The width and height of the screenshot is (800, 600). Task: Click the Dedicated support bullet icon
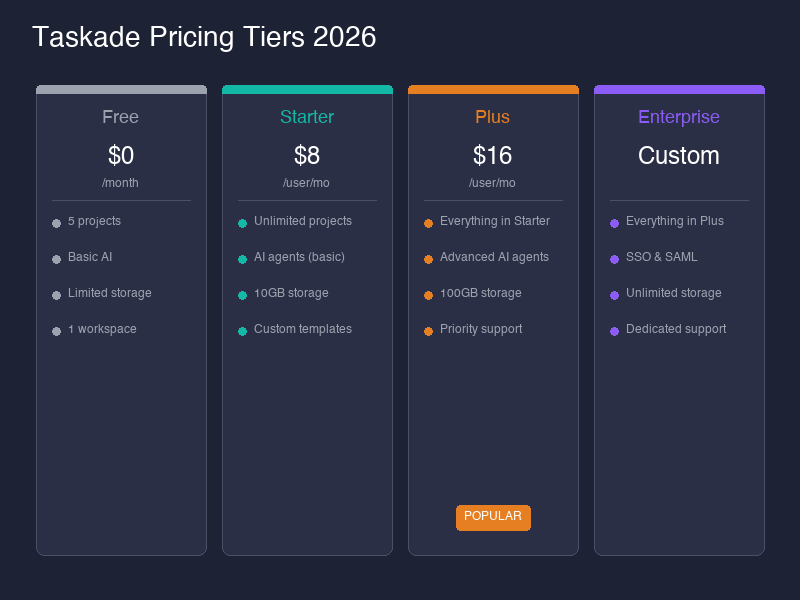click(614, 330)
